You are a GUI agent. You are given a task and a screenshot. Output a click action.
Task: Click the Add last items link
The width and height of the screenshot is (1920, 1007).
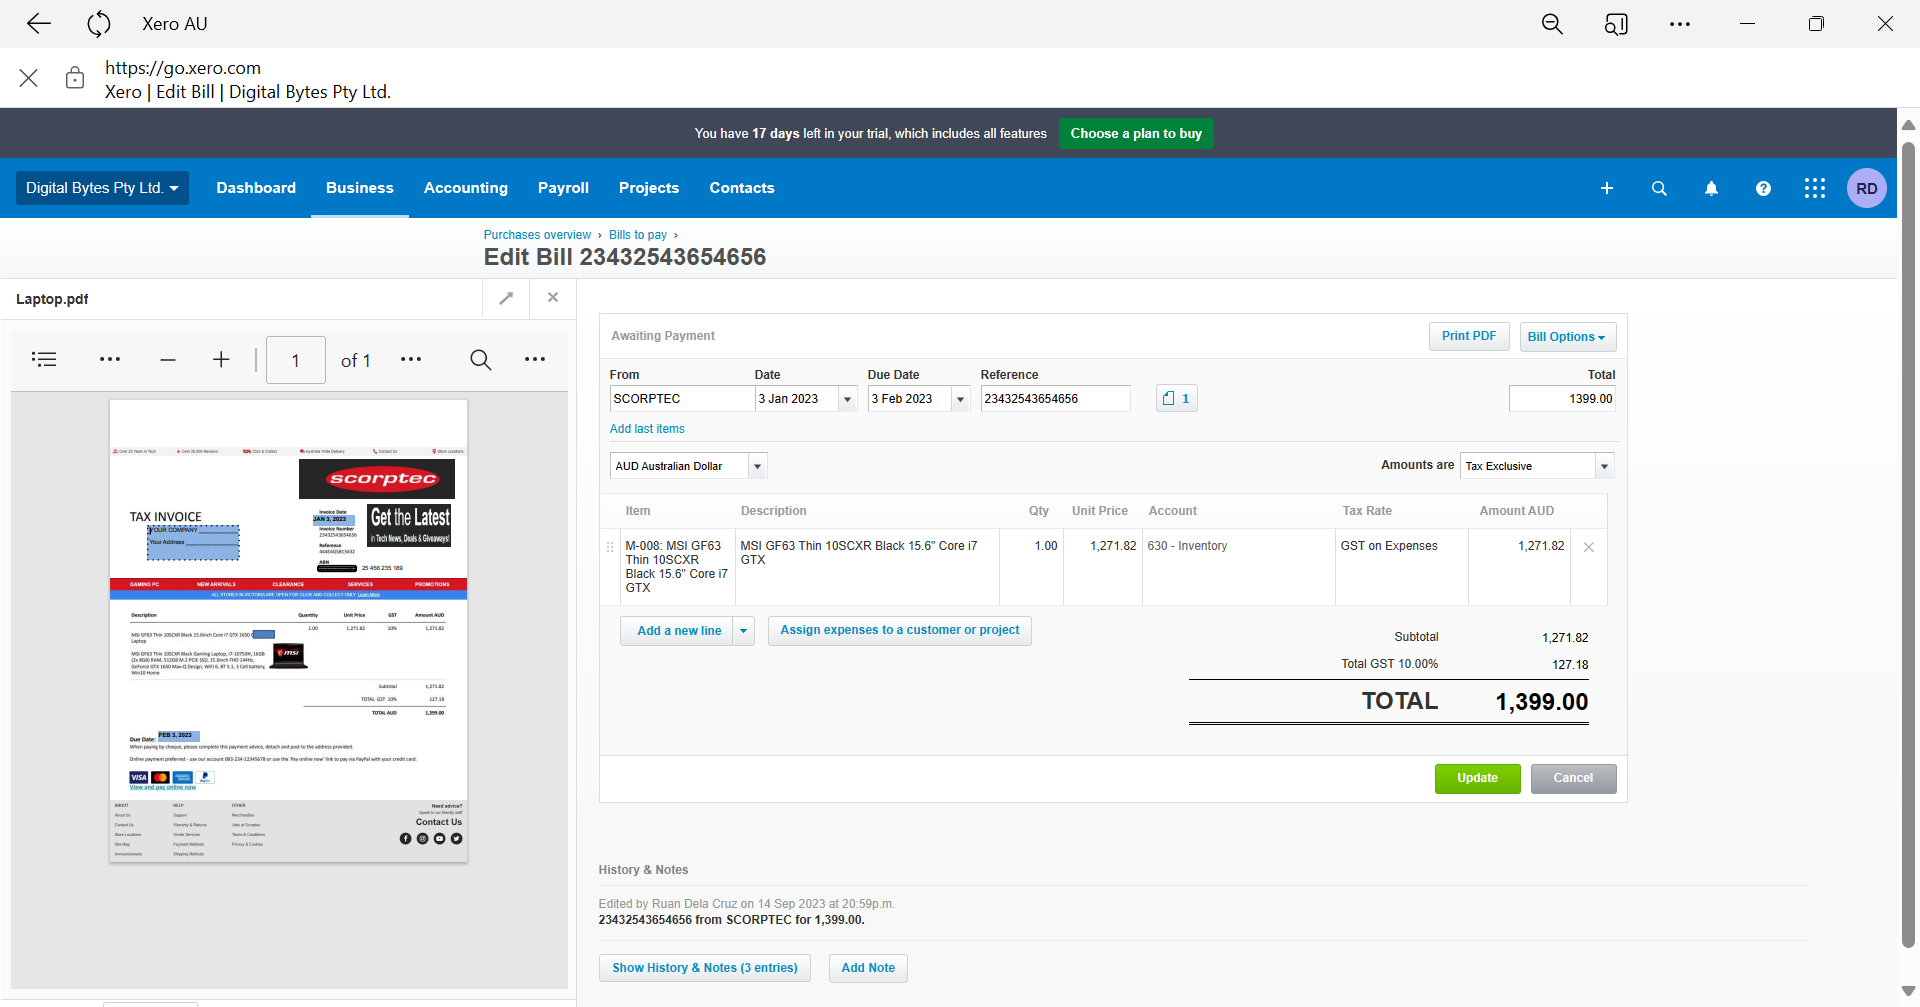[x=647, y=429]
